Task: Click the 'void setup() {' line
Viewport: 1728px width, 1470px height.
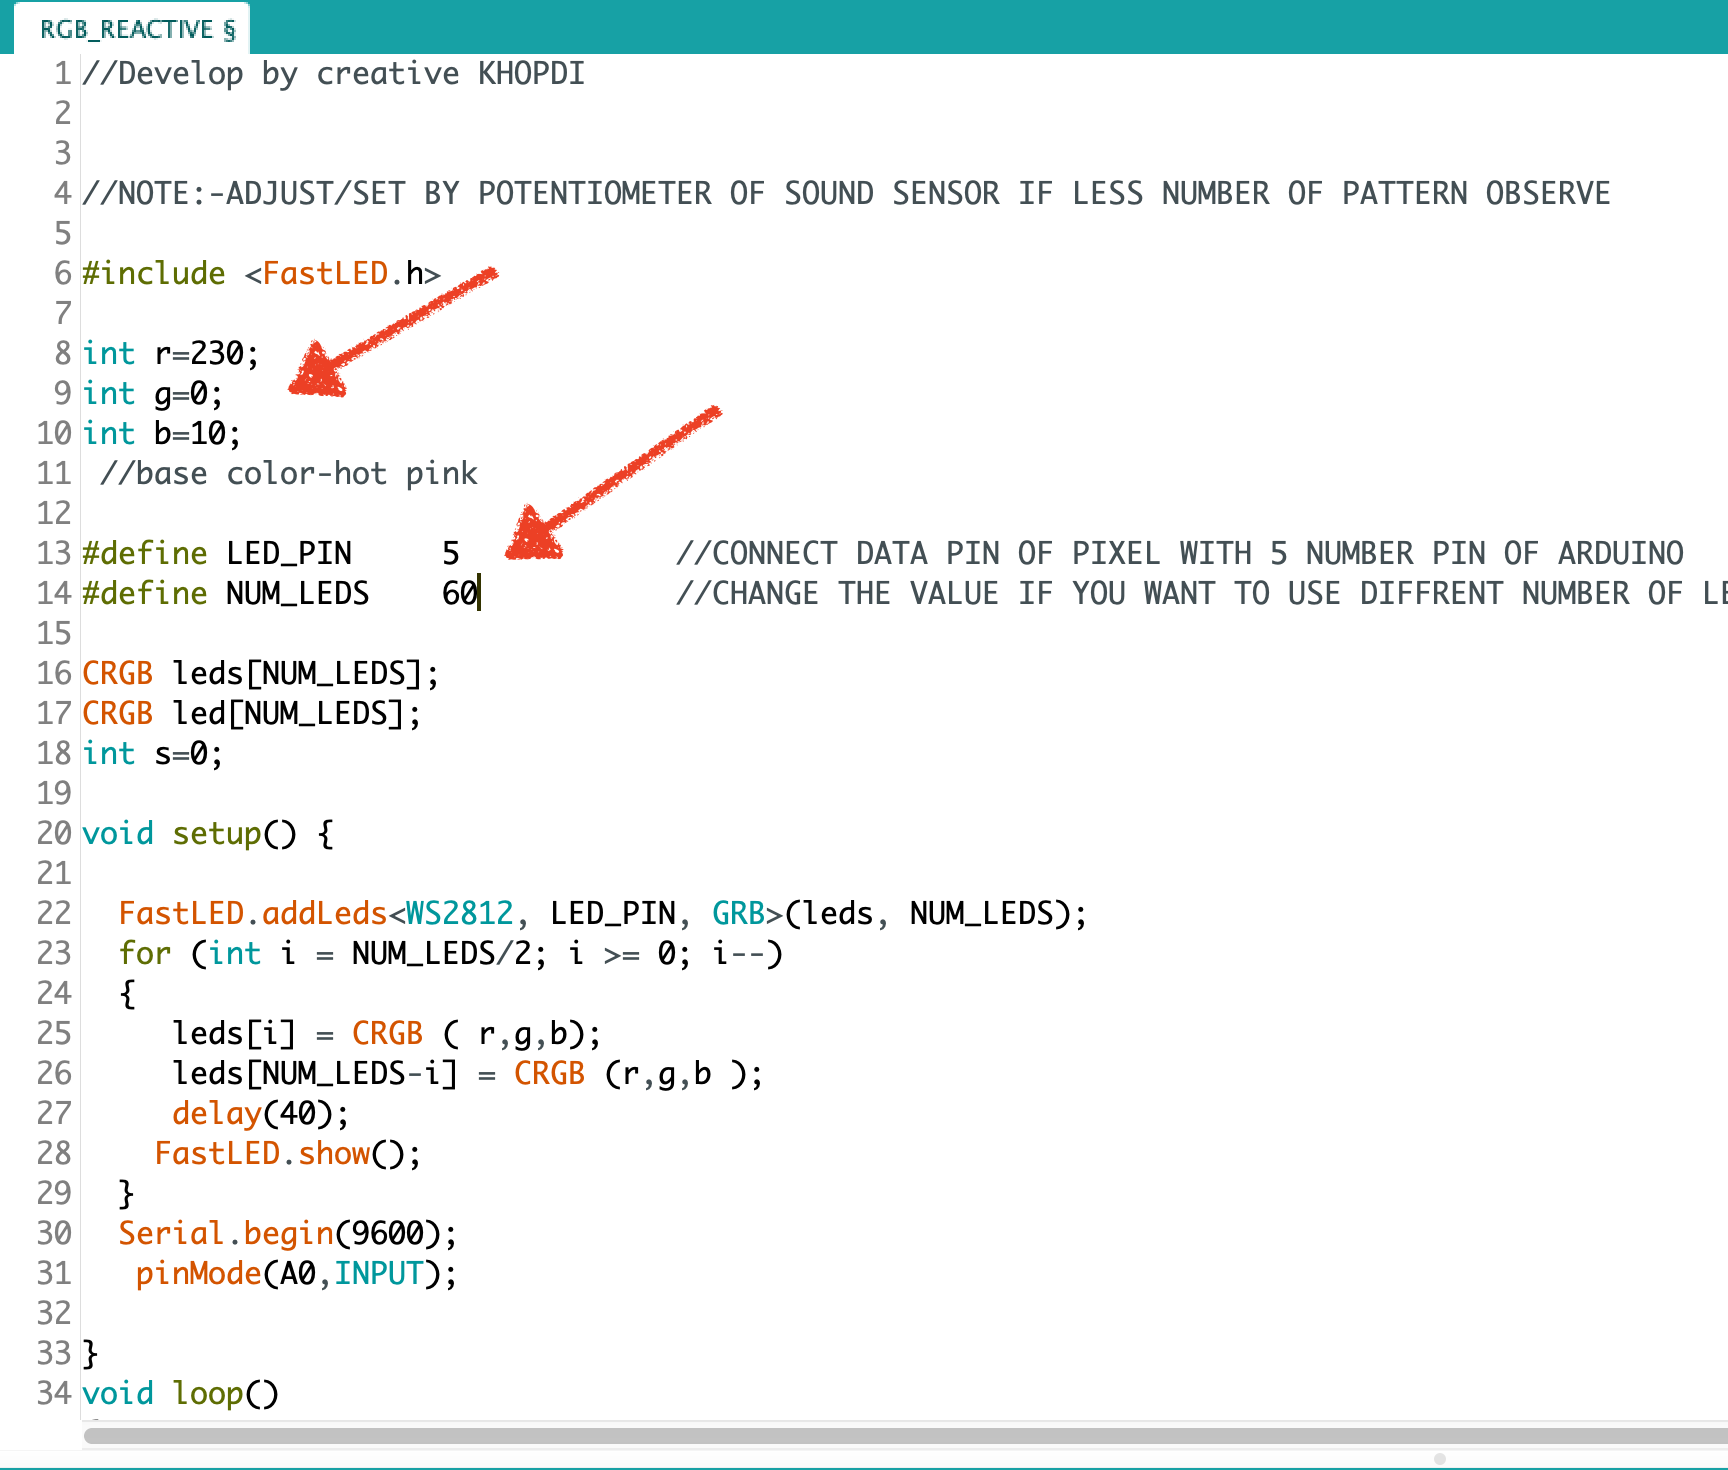Action: tap(208, 834)
